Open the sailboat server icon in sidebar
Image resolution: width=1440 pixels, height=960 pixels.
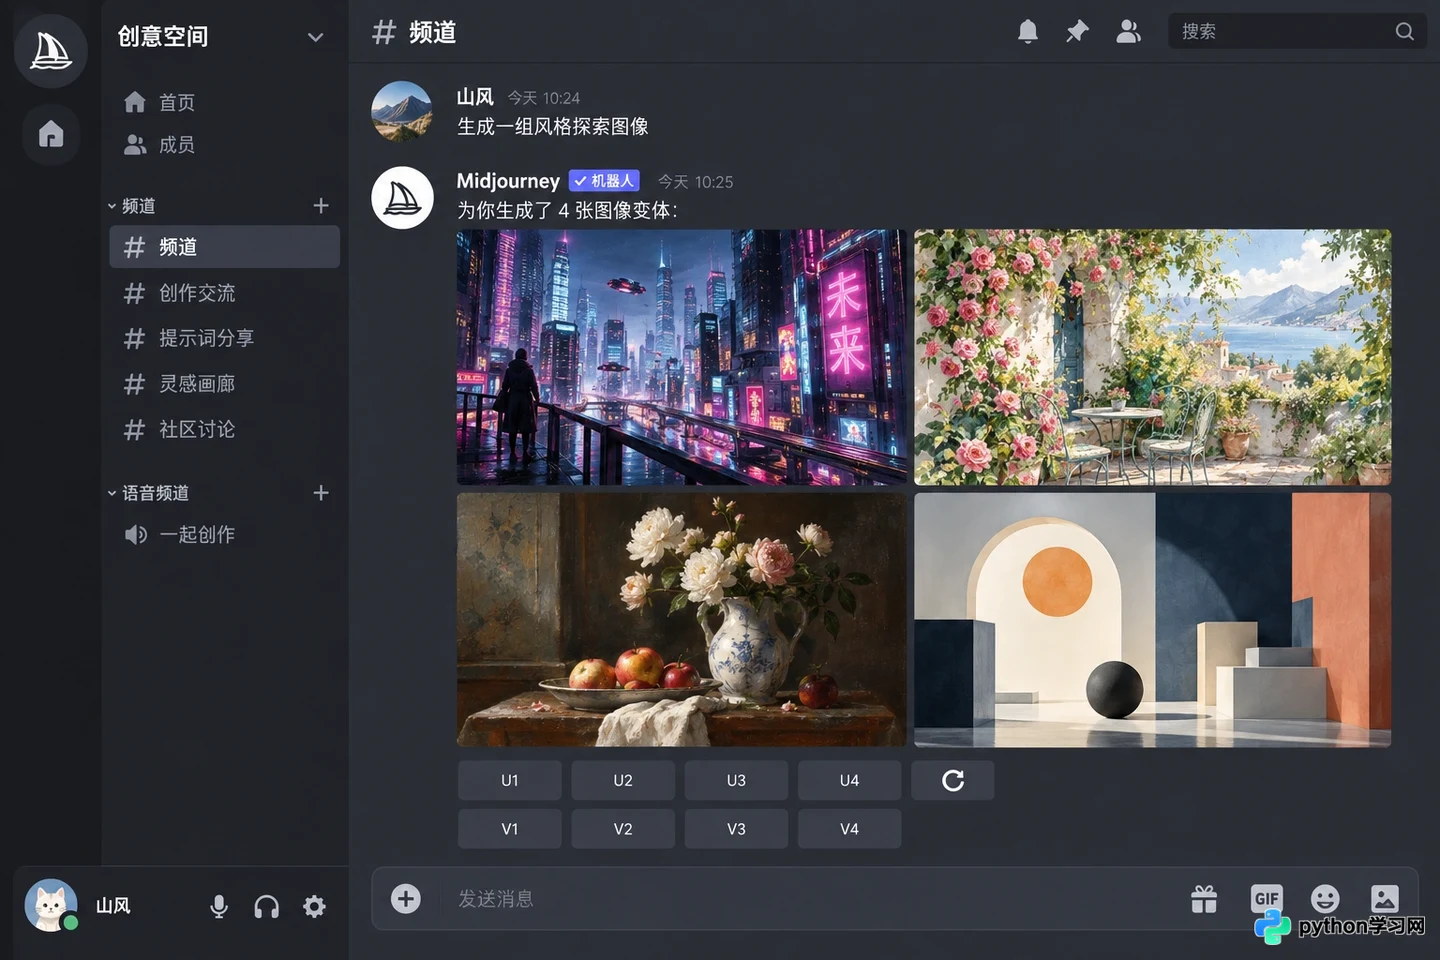(50, 50)
